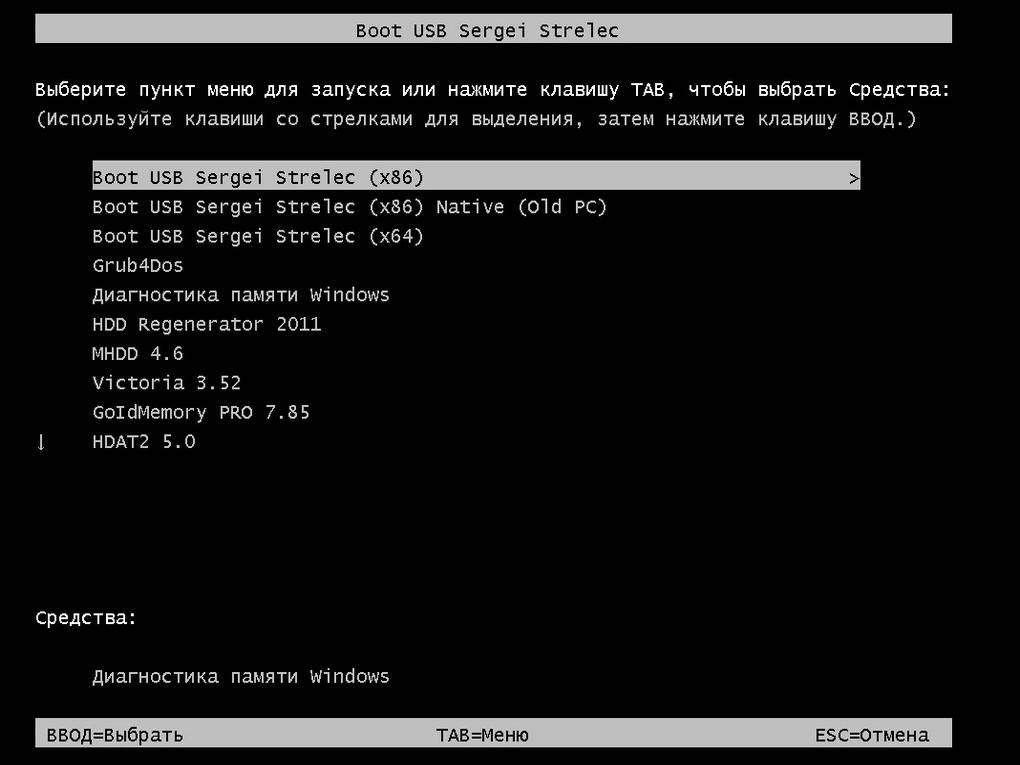Select MHDD 4.6 boot option
The width and height of the screenshot is (1020, 765).
tap(138, 353)
